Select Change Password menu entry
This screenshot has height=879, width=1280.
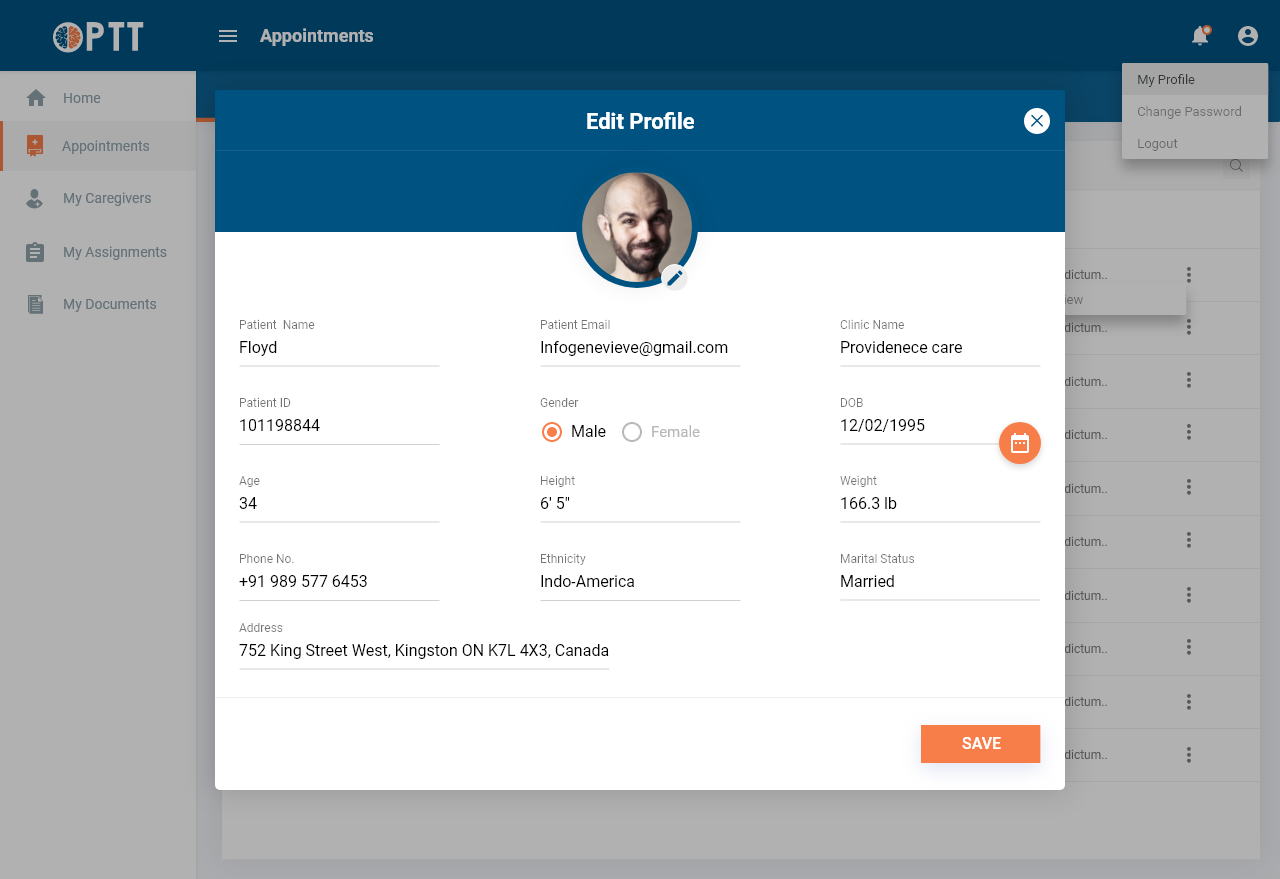[1189, 112]
